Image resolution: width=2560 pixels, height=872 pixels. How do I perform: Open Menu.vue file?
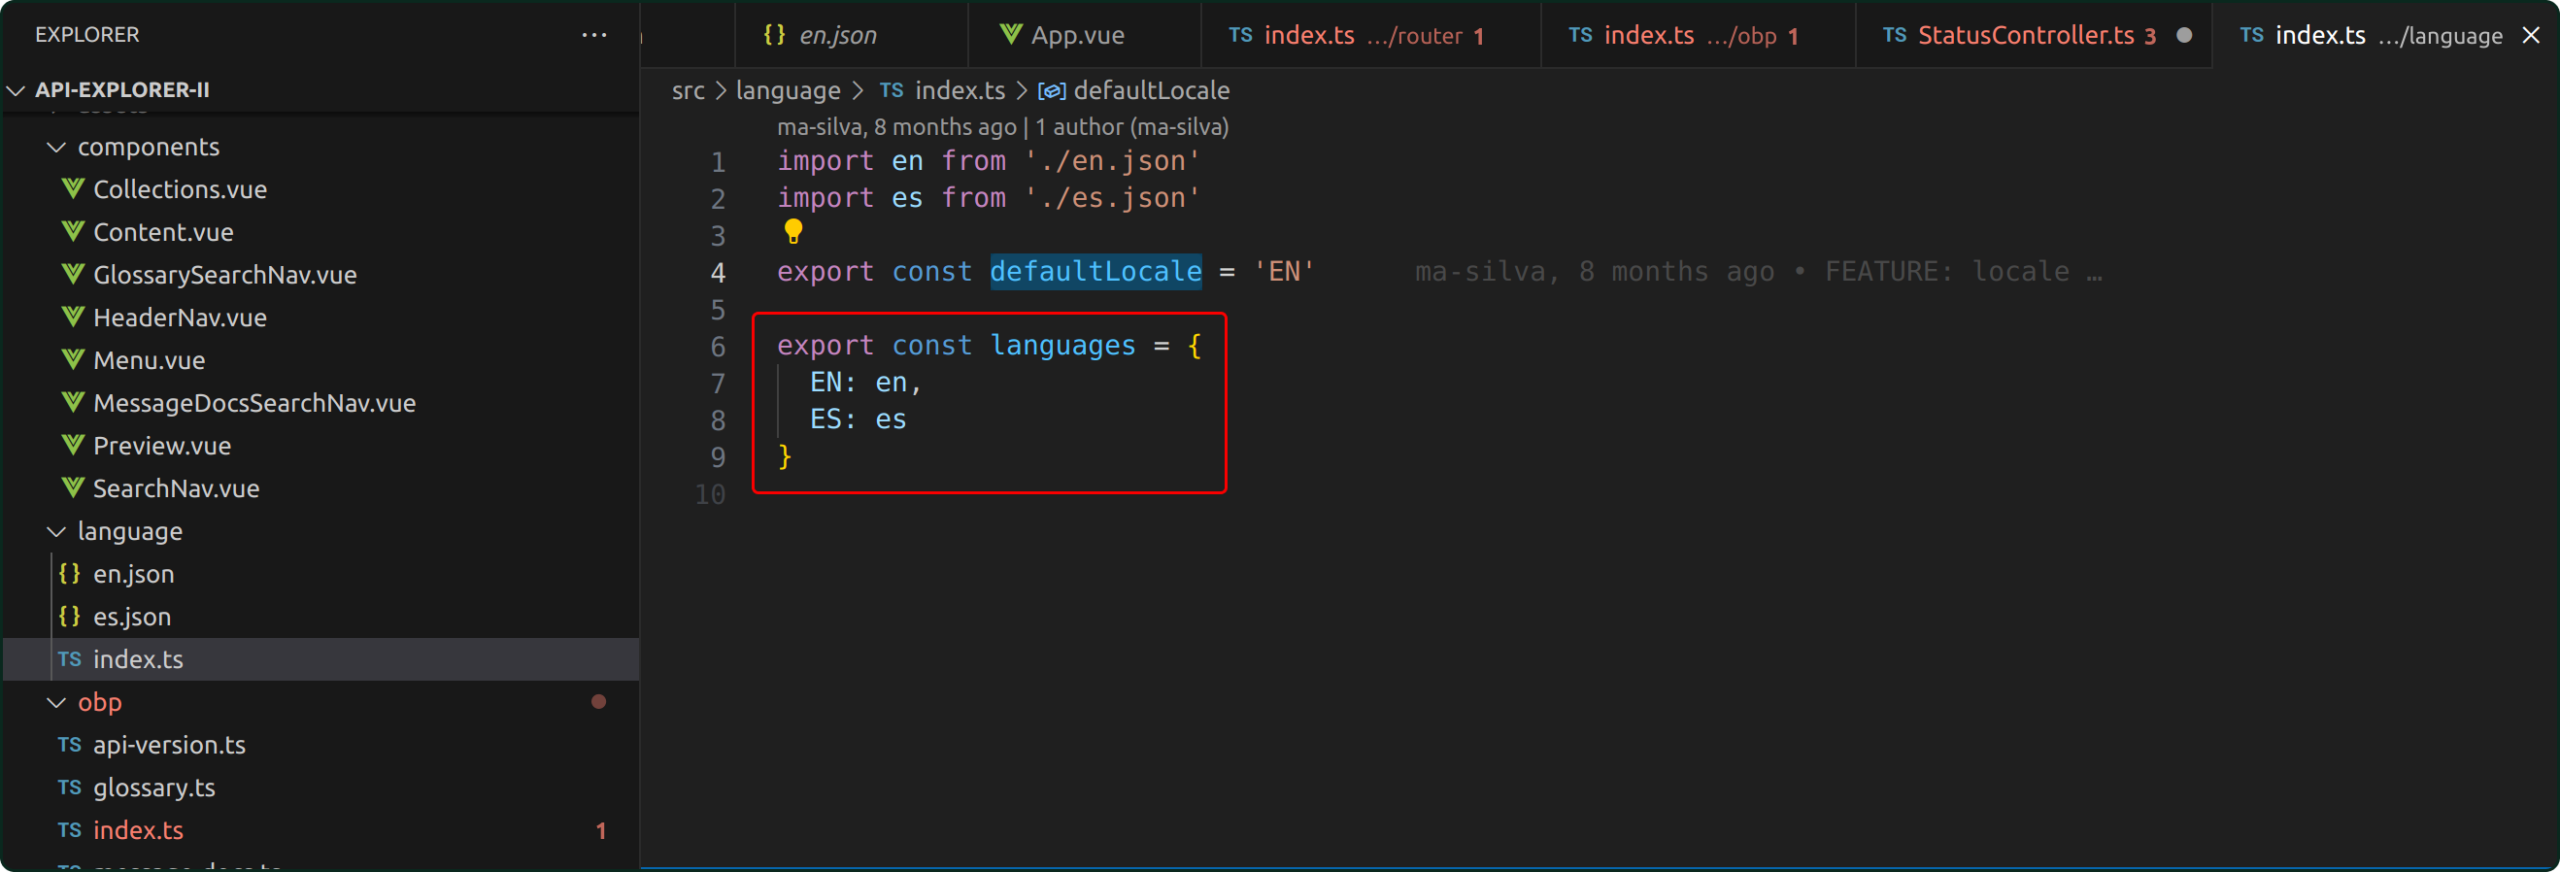pos(149,361)
